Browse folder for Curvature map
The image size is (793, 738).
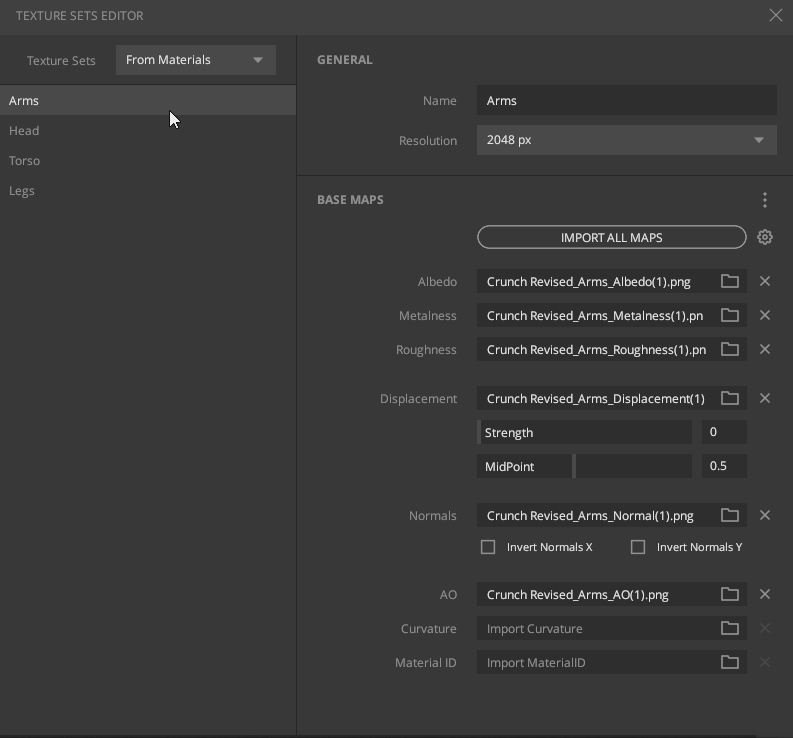coord(730,628)
